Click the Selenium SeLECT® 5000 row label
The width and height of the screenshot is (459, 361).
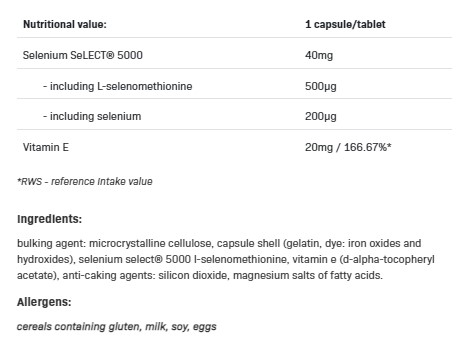(x=83, y=55)
